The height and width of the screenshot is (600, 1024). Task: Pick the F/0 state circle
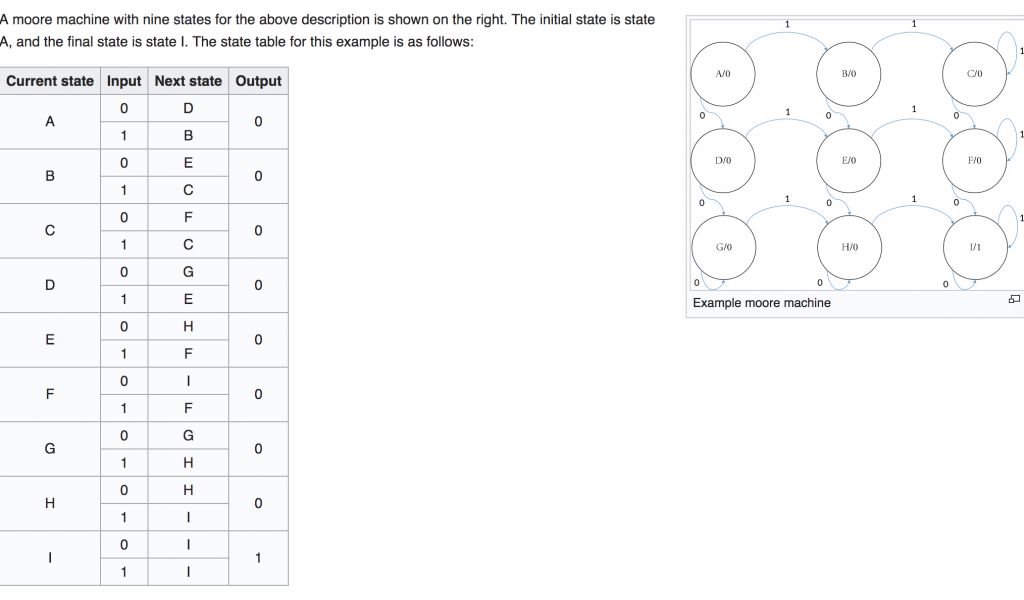pos(975,160)
